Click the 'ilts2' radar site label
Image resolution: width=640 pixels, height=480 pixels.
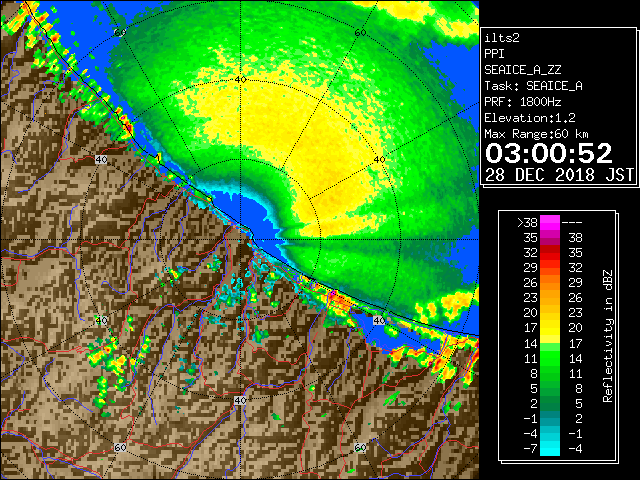(x=502, y=38)
